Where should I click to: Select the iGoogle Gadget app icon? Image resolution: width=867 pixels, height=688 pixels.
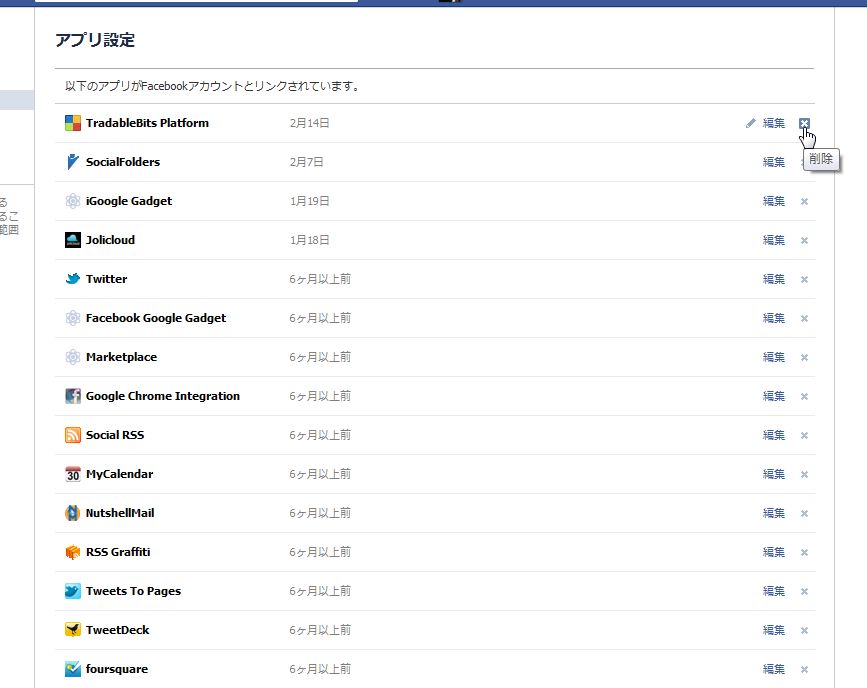(x=72, y=201)
